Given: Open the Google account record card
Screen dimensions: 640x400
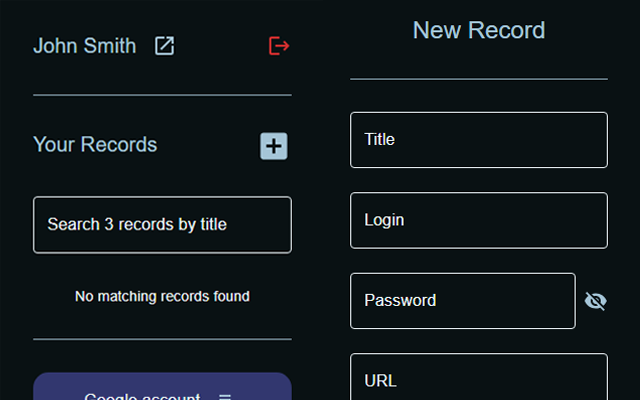Looking at the screenshot, I should click(162, 386).
